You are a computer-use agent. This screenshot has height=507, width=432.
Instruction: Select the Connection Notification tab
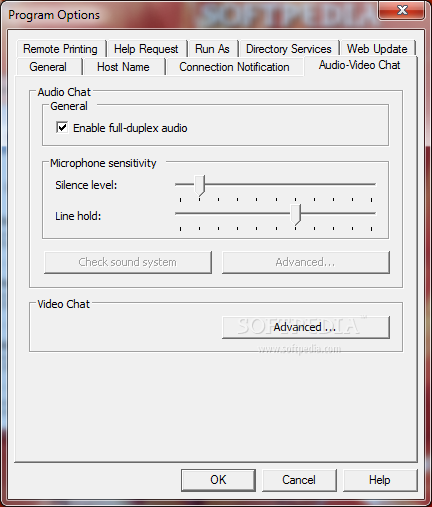coord(234,67)
